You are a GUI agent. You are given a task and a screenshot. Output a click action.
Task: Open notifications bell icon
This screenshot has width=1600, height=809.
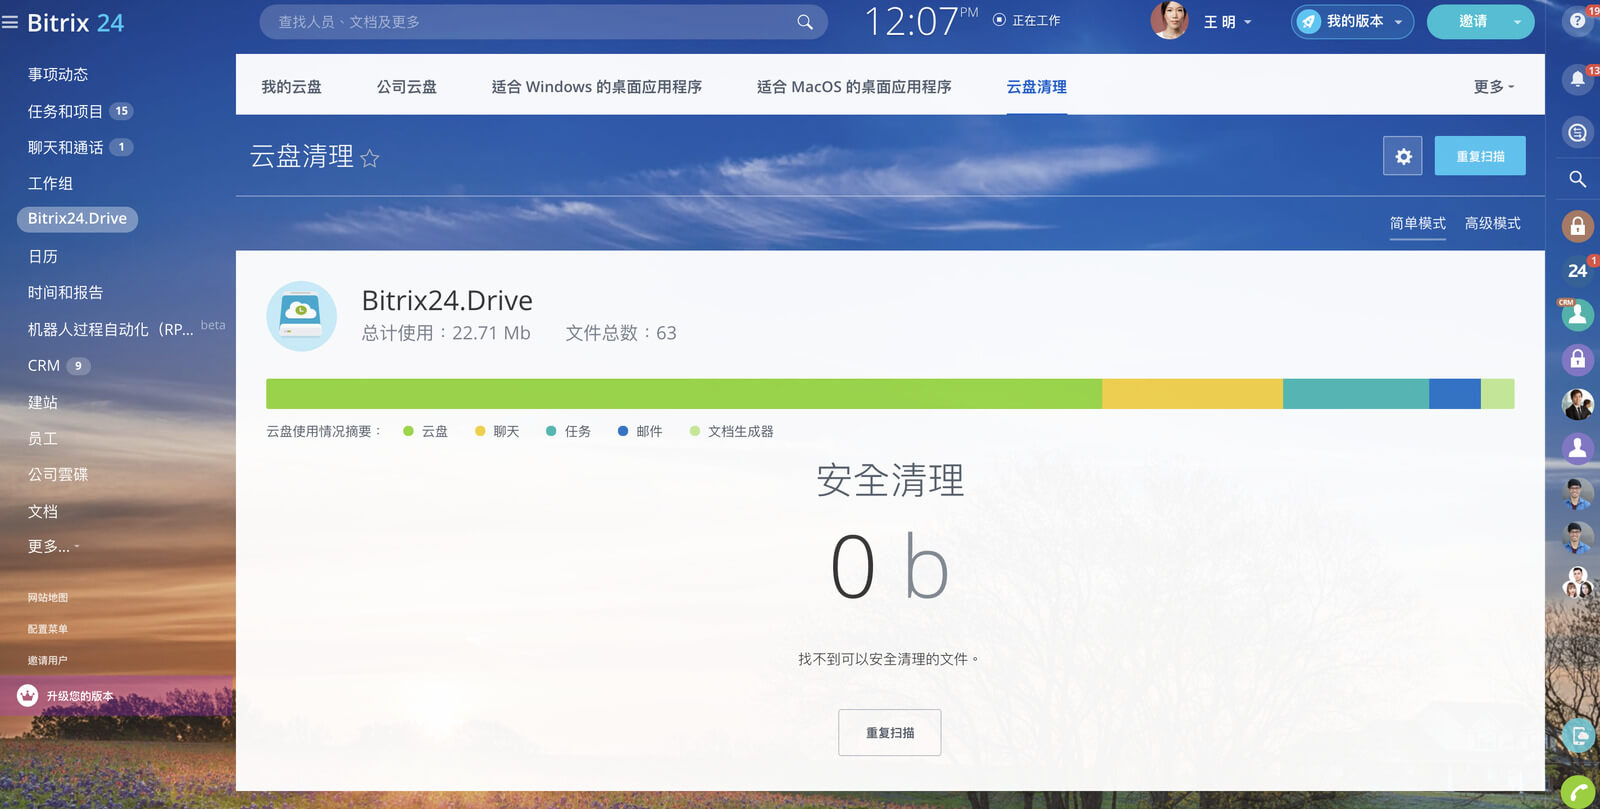1578,78
